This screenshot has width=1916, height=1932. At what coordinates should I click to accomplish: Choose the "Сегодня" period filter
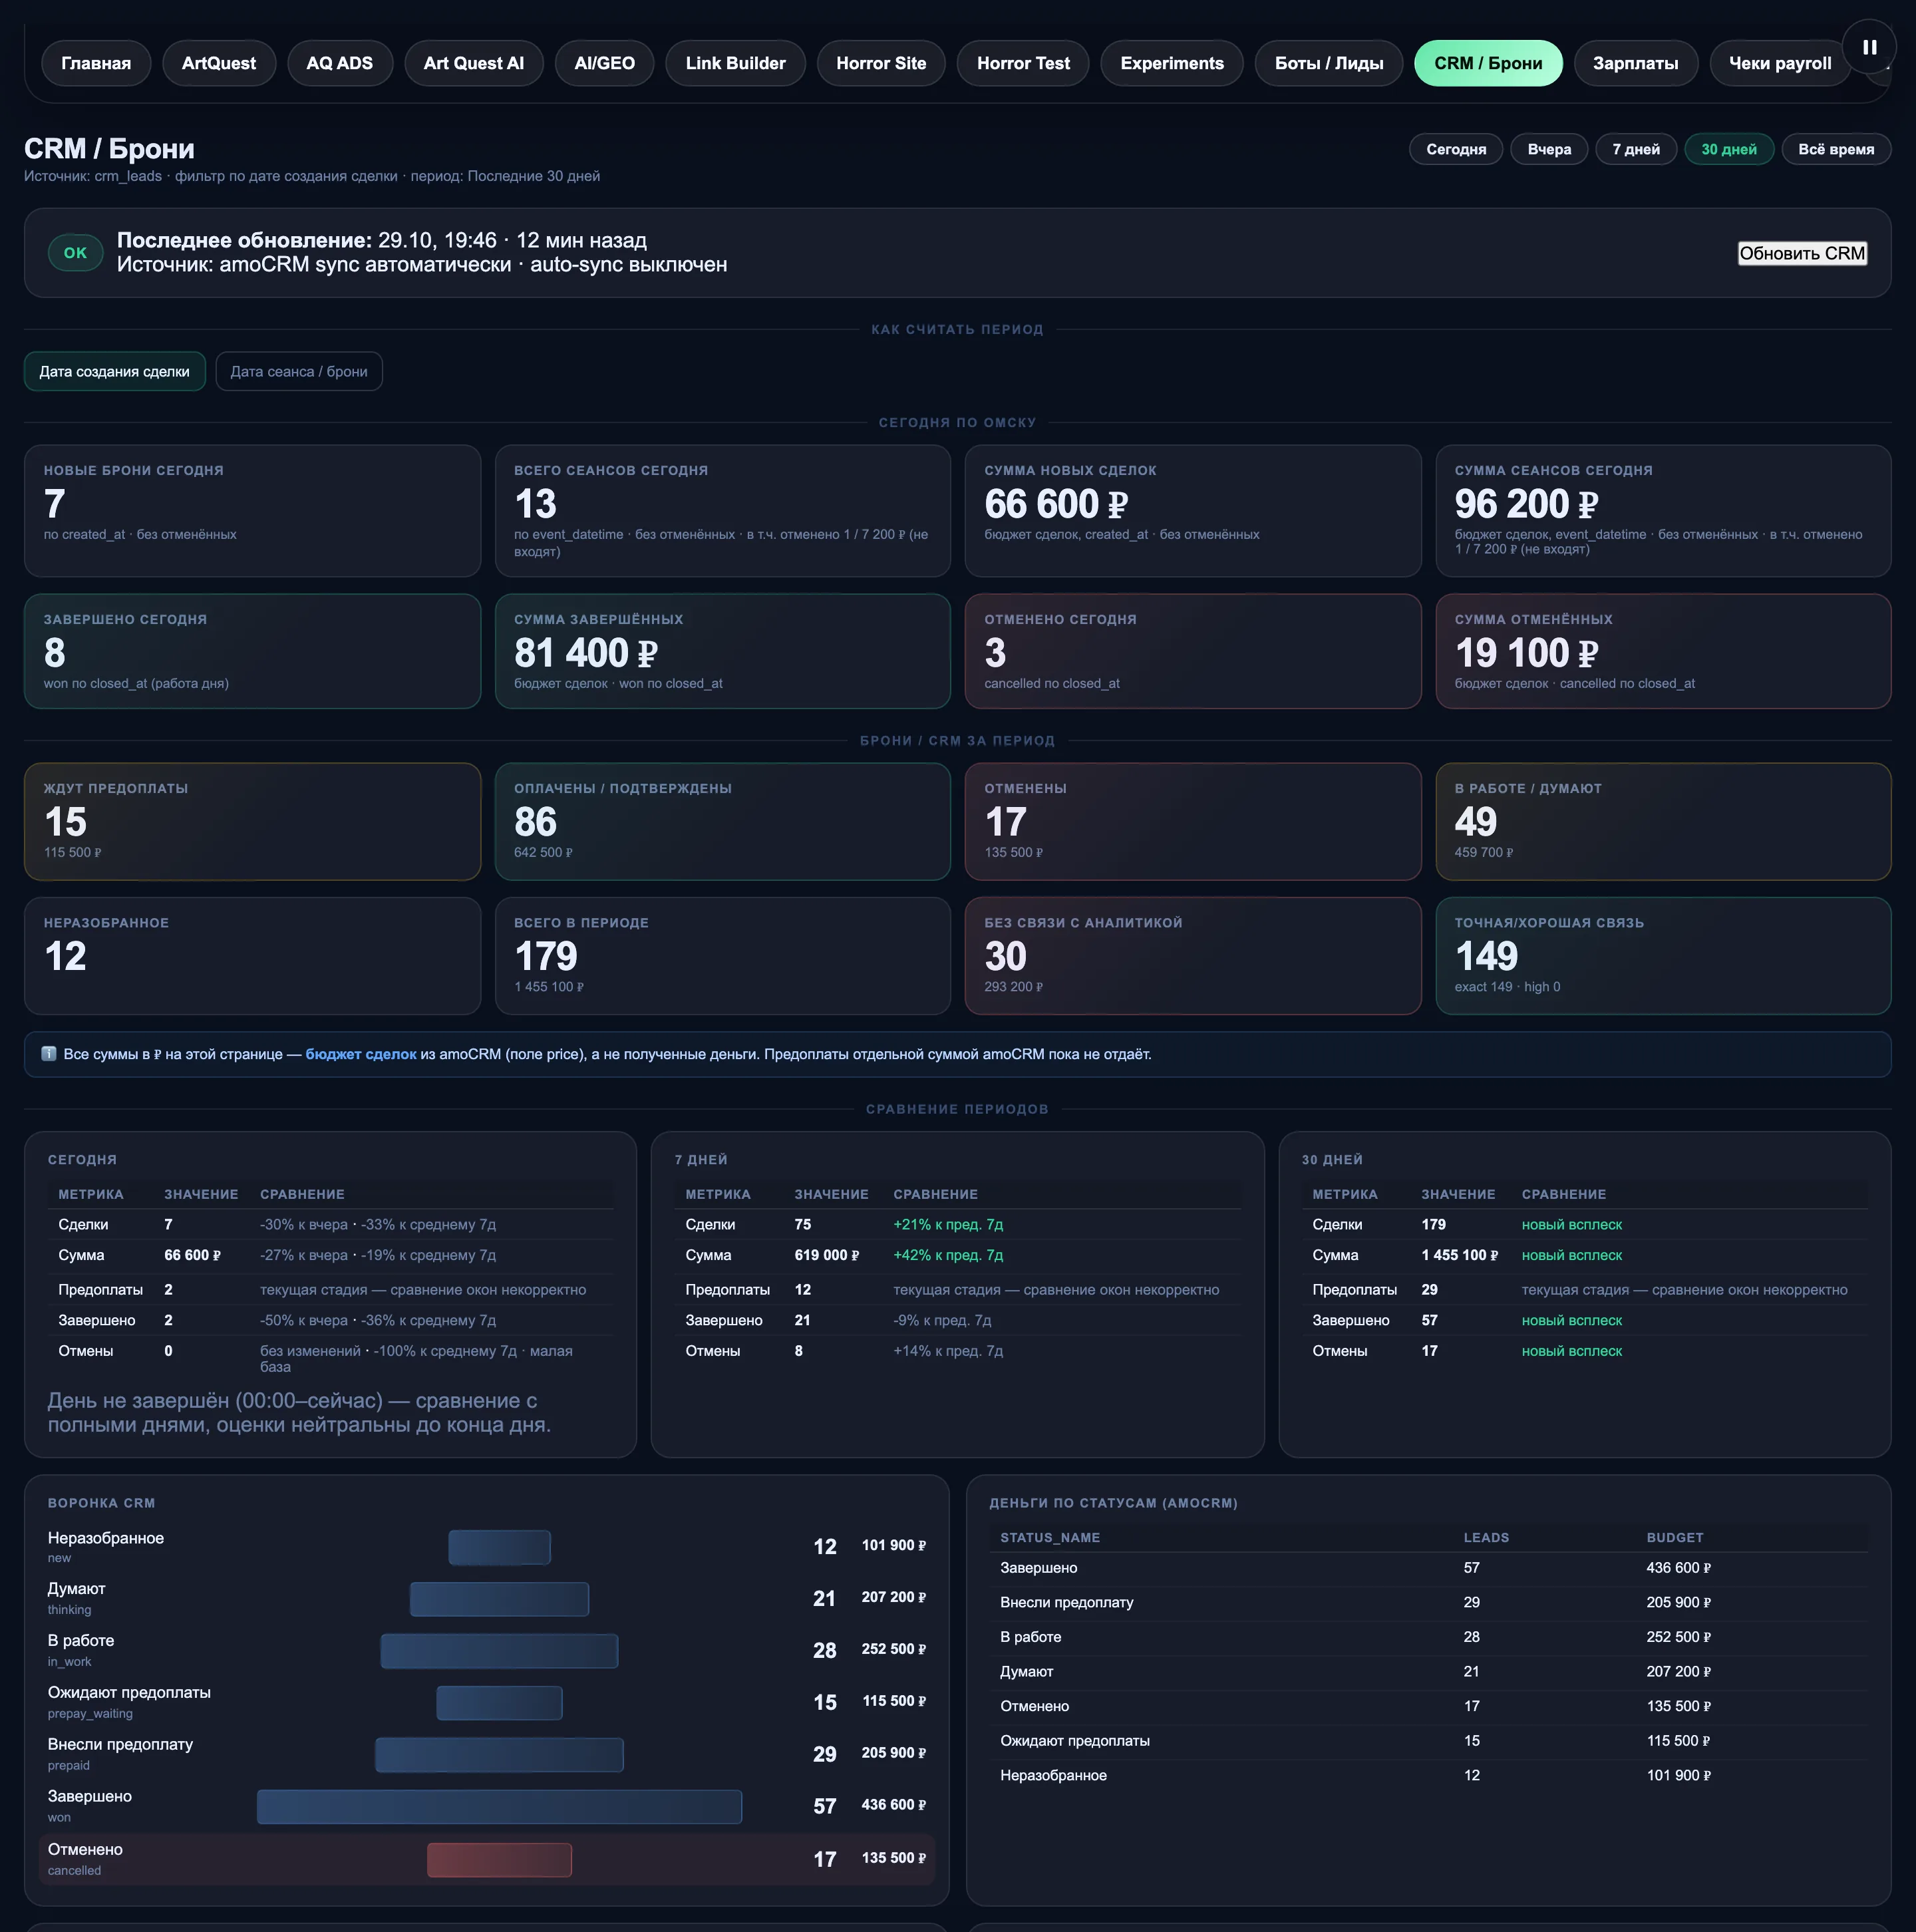(1456, 149)
